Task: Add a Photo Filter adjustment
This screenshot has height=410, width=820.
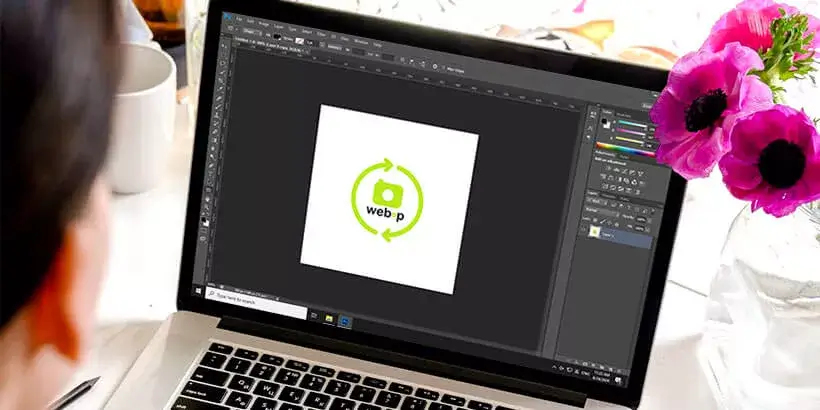Action: [627, 180]
